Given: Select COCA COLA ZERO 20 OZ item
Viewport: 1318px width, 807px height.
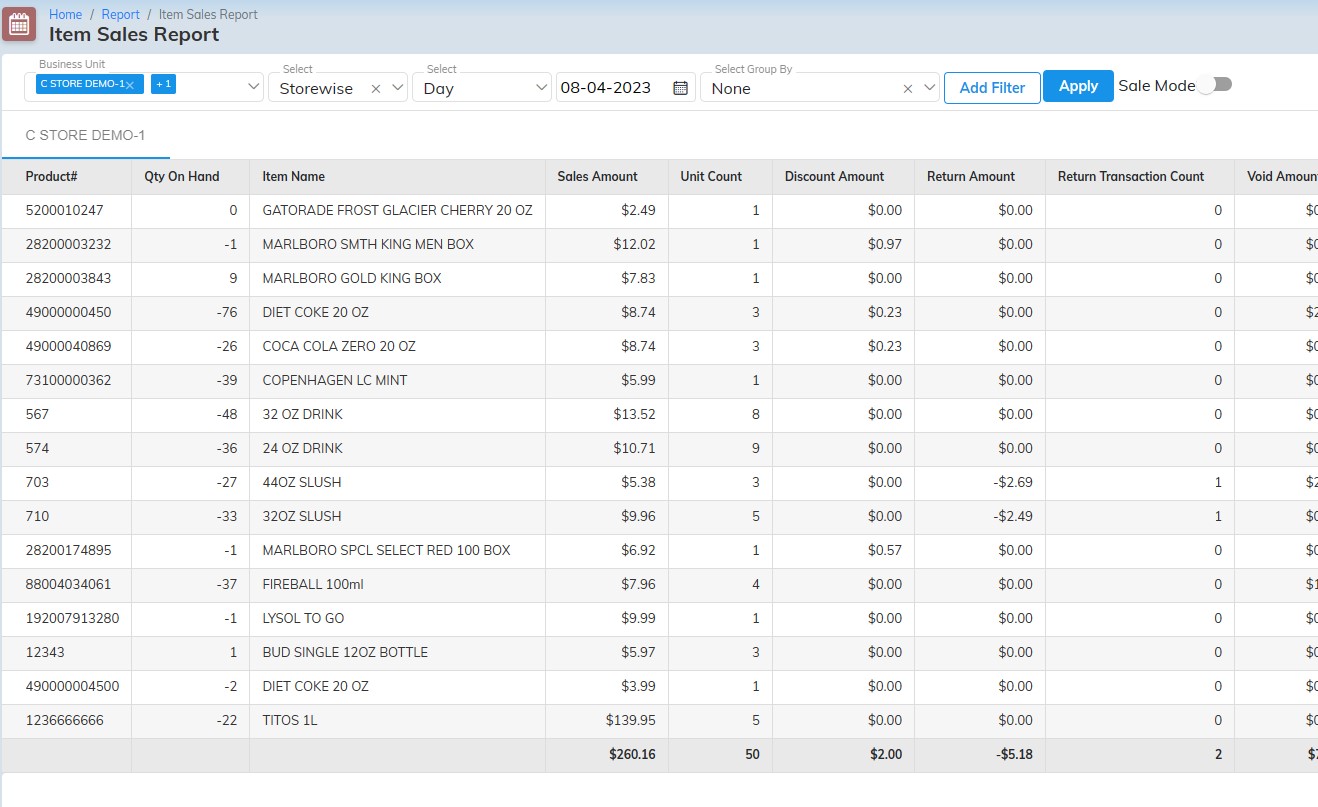Looking at the screenshot, I should [x=339, y=347].
